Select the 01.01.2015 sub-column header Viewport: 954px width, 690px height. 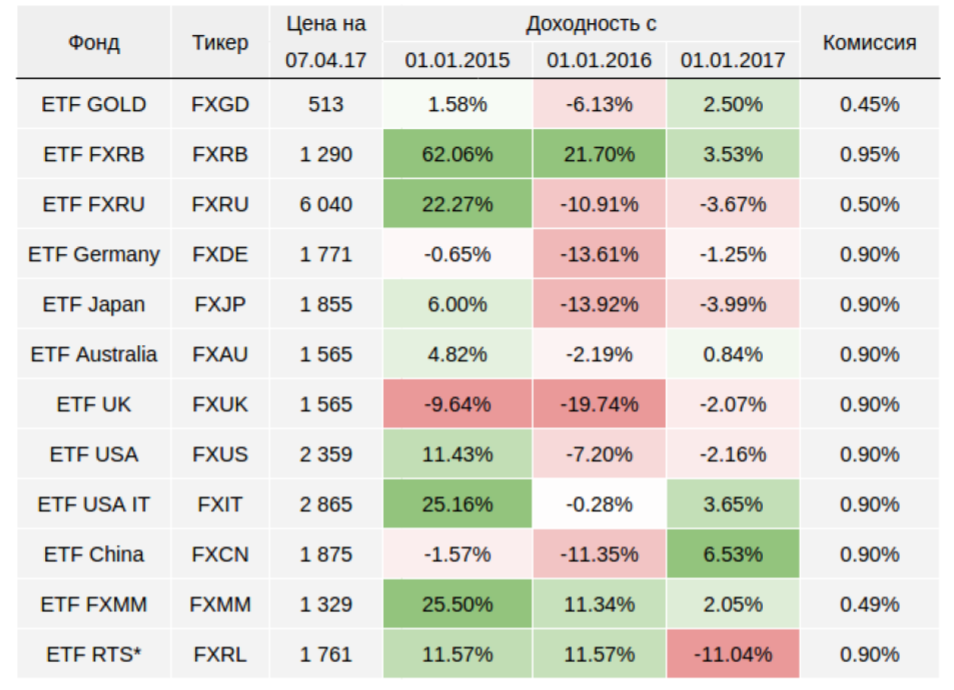click(x=457, y=60)
